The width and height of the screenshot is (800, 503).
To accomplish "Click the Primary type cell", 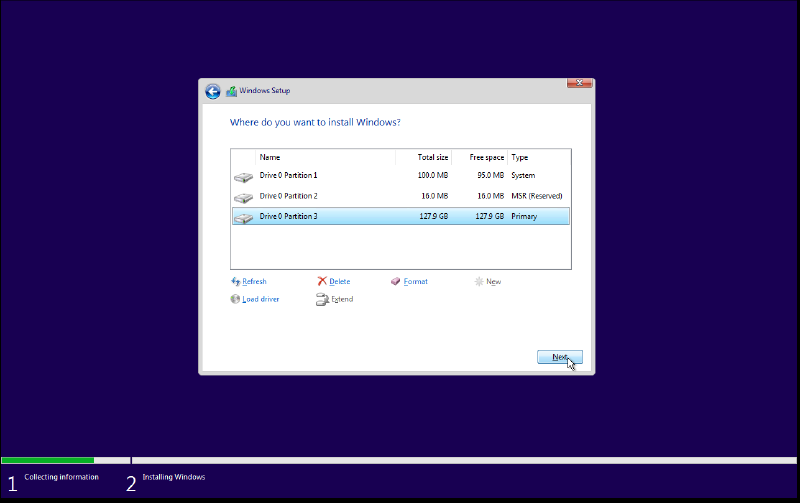I will 524,216.
